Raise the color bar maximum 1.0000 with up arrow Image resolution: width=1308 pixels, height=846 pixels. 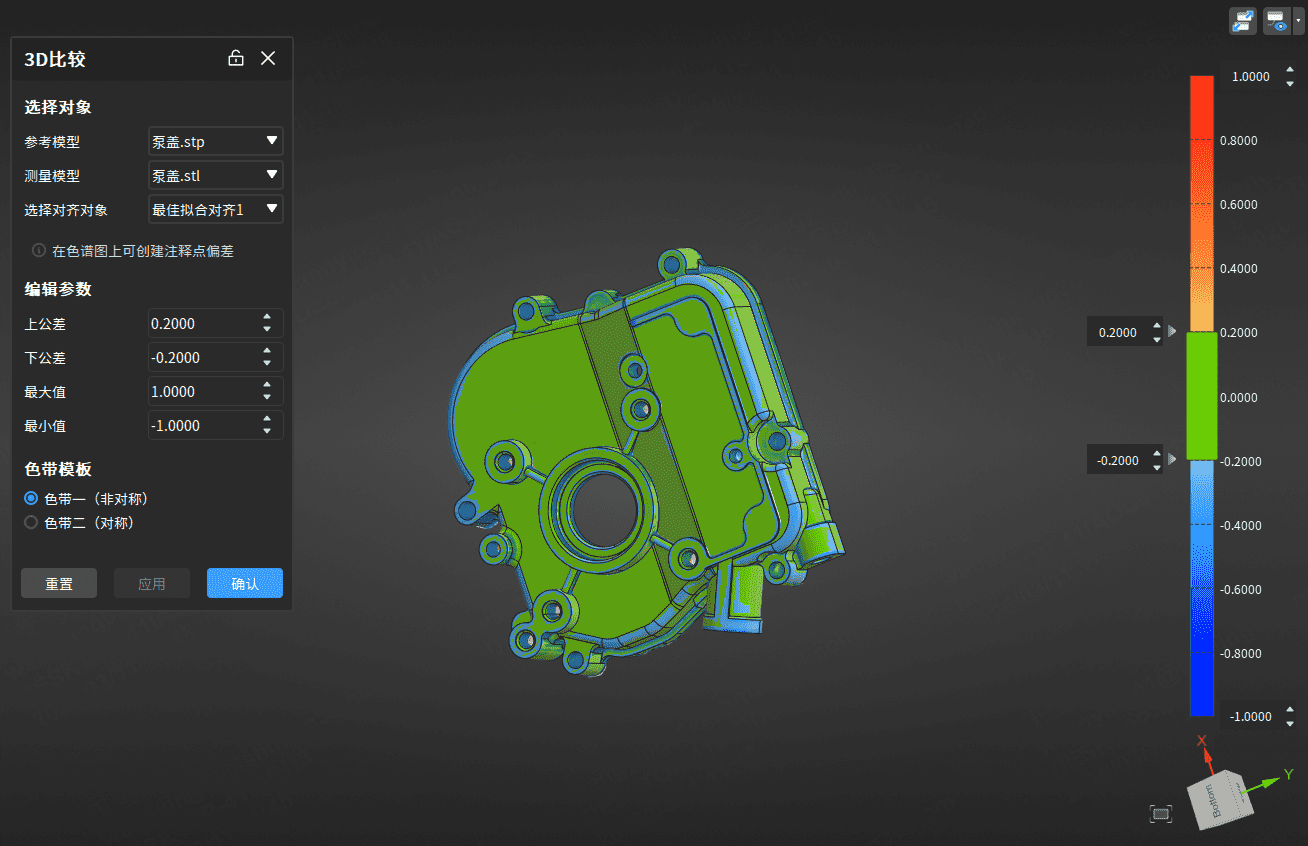(x=1290, y=71)
